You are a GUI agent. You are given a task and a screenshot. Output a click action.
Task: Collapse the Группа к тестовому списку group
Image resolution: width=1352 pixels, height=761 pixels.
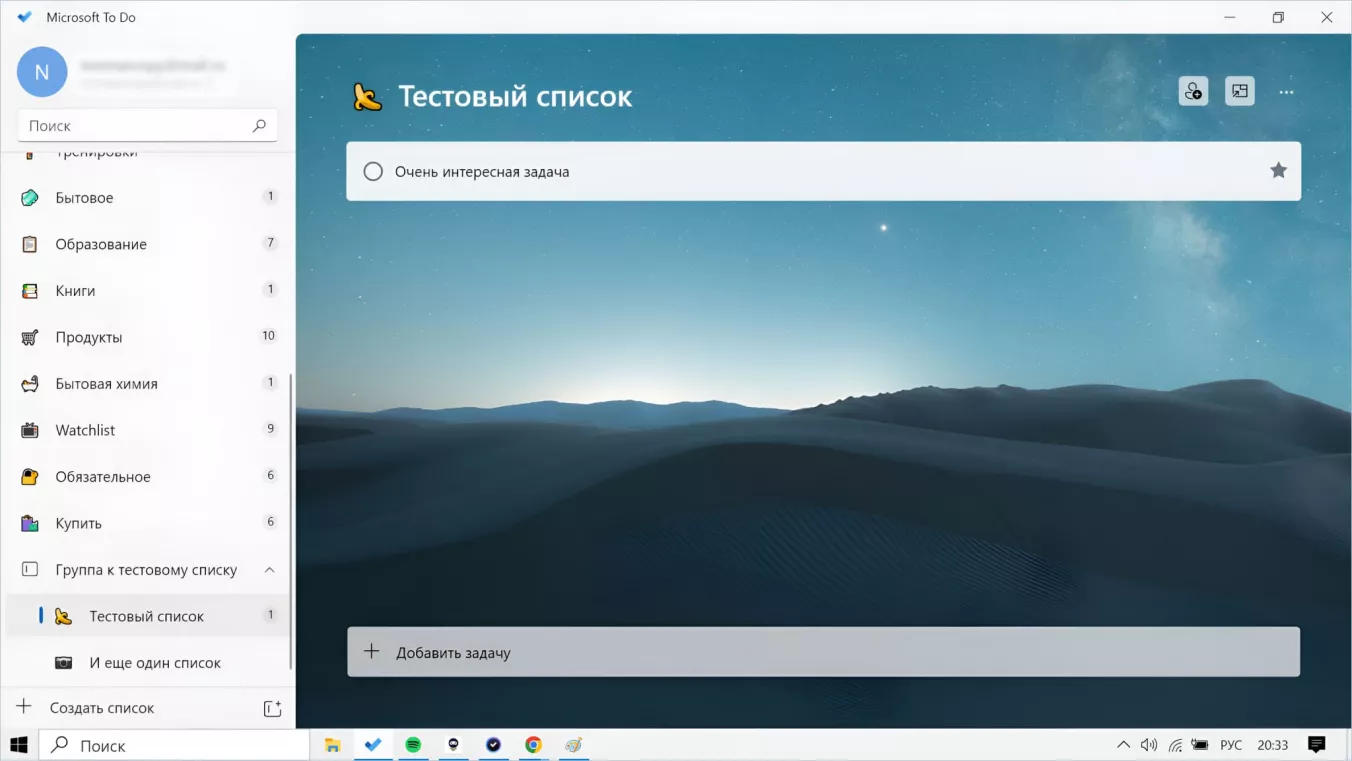(x=269, y=570)
